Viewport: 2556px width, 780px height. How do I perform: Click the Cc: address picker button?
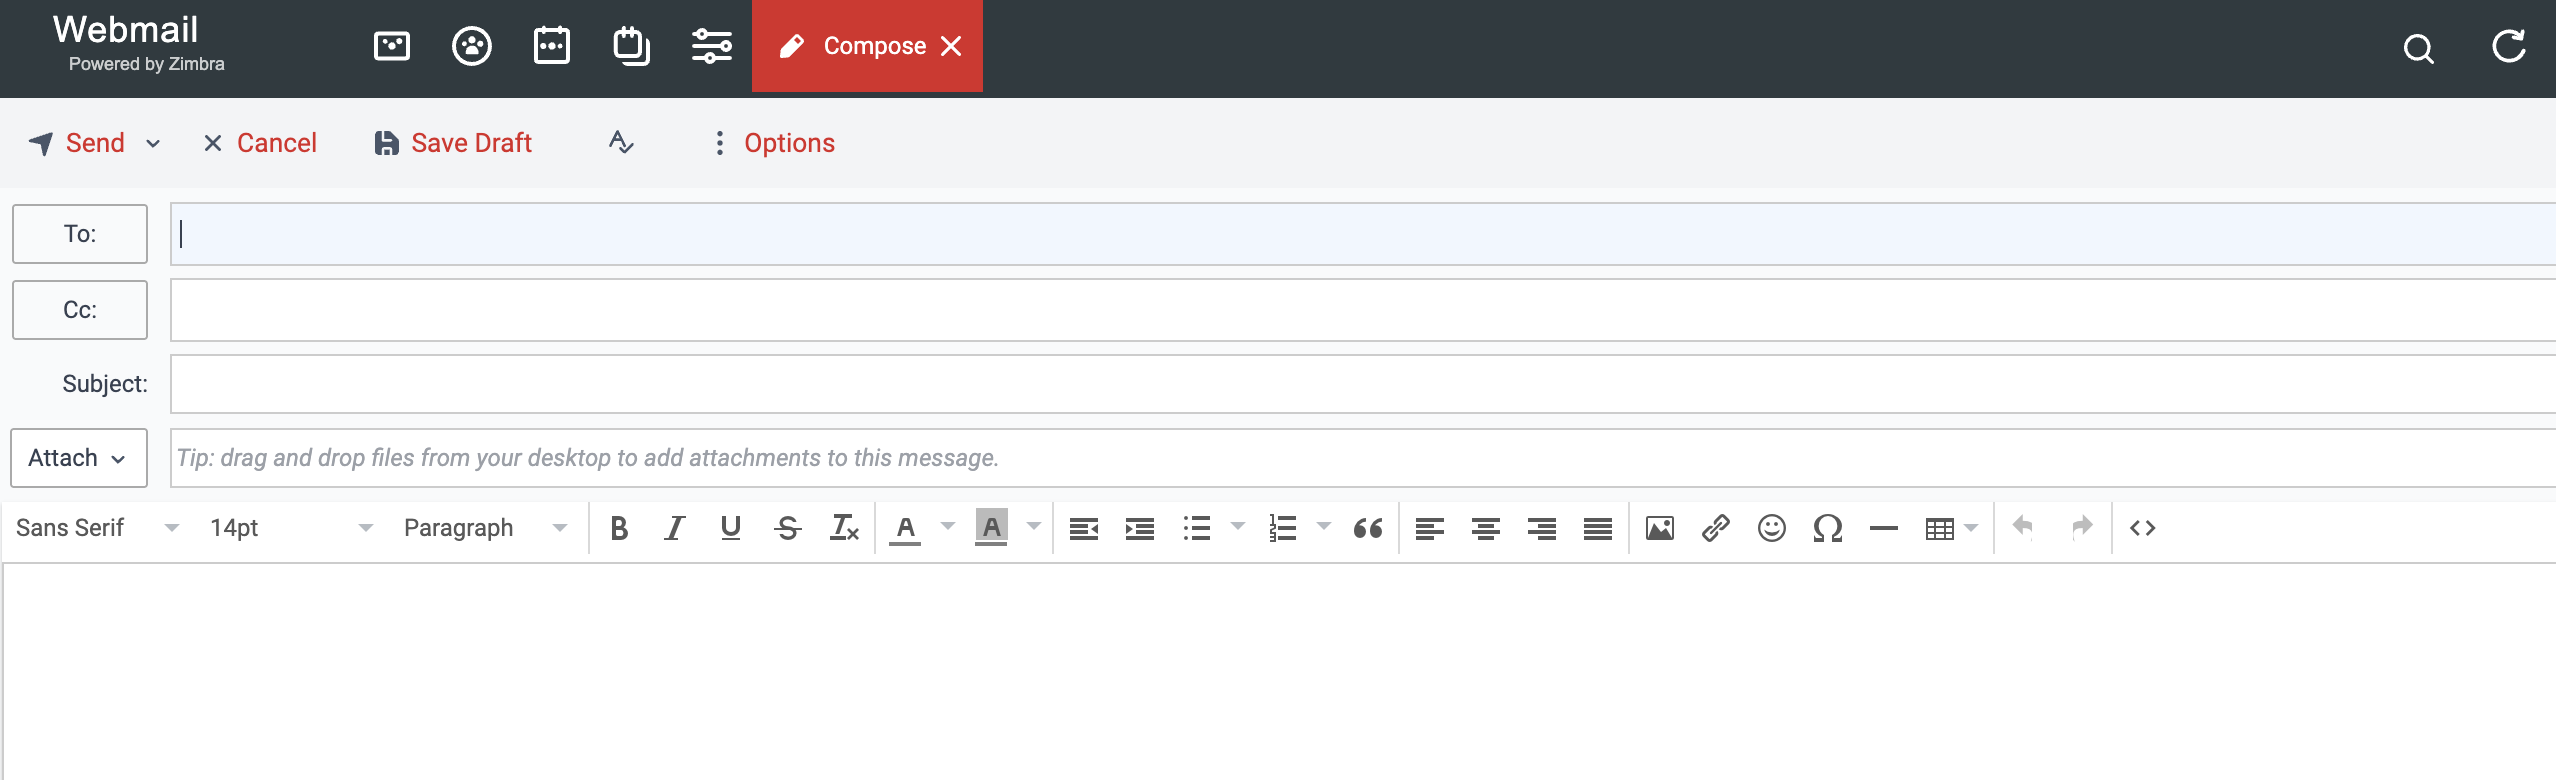click(x=80, y=310)
